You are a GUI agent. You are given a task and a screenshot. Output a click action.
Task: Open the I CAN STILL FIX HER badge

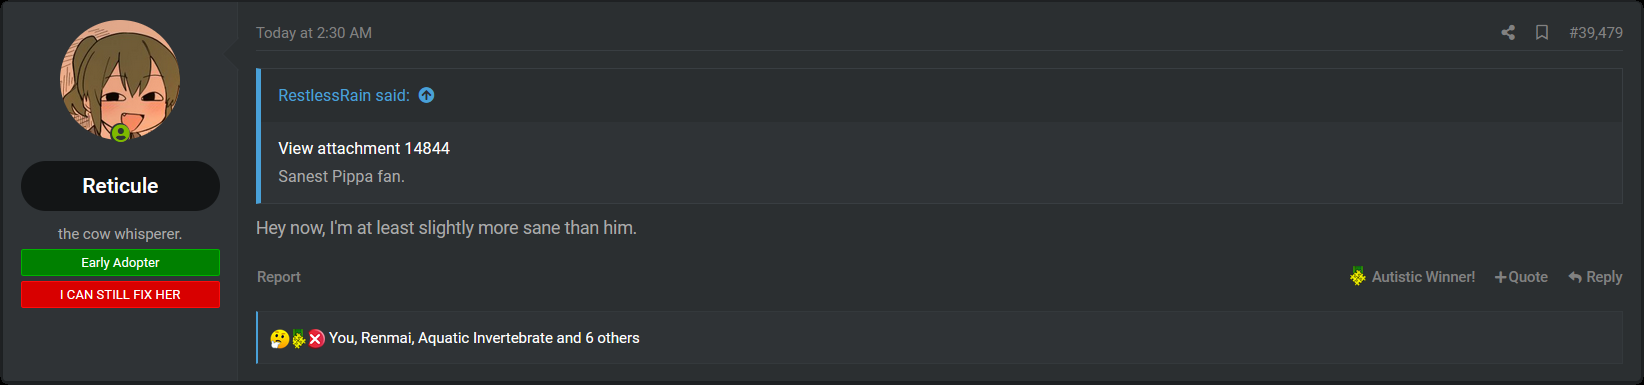tap(120, 294)
